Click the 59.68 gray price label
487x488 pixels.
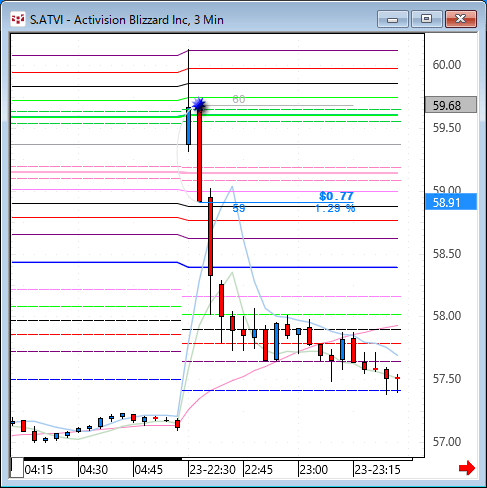pyautogui.click(x=451, y=105)
